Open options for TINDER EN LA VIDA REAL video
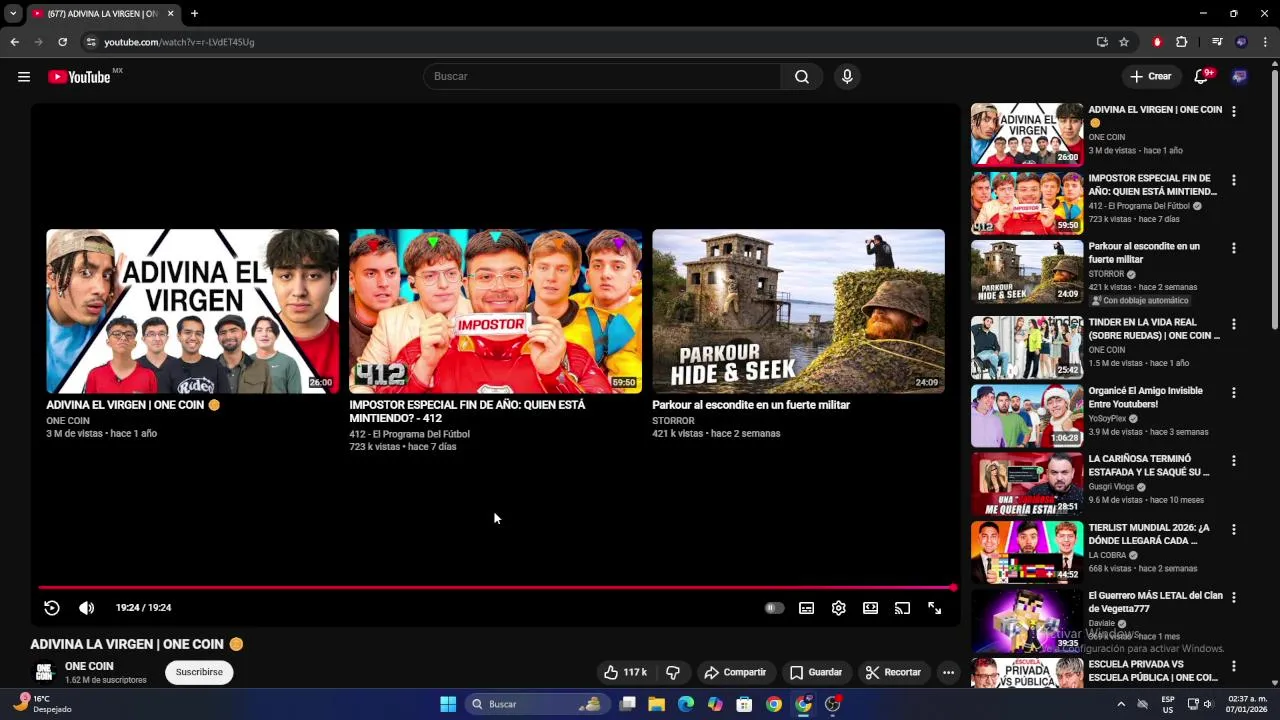1280x720 pixels. pos(1233,324)
